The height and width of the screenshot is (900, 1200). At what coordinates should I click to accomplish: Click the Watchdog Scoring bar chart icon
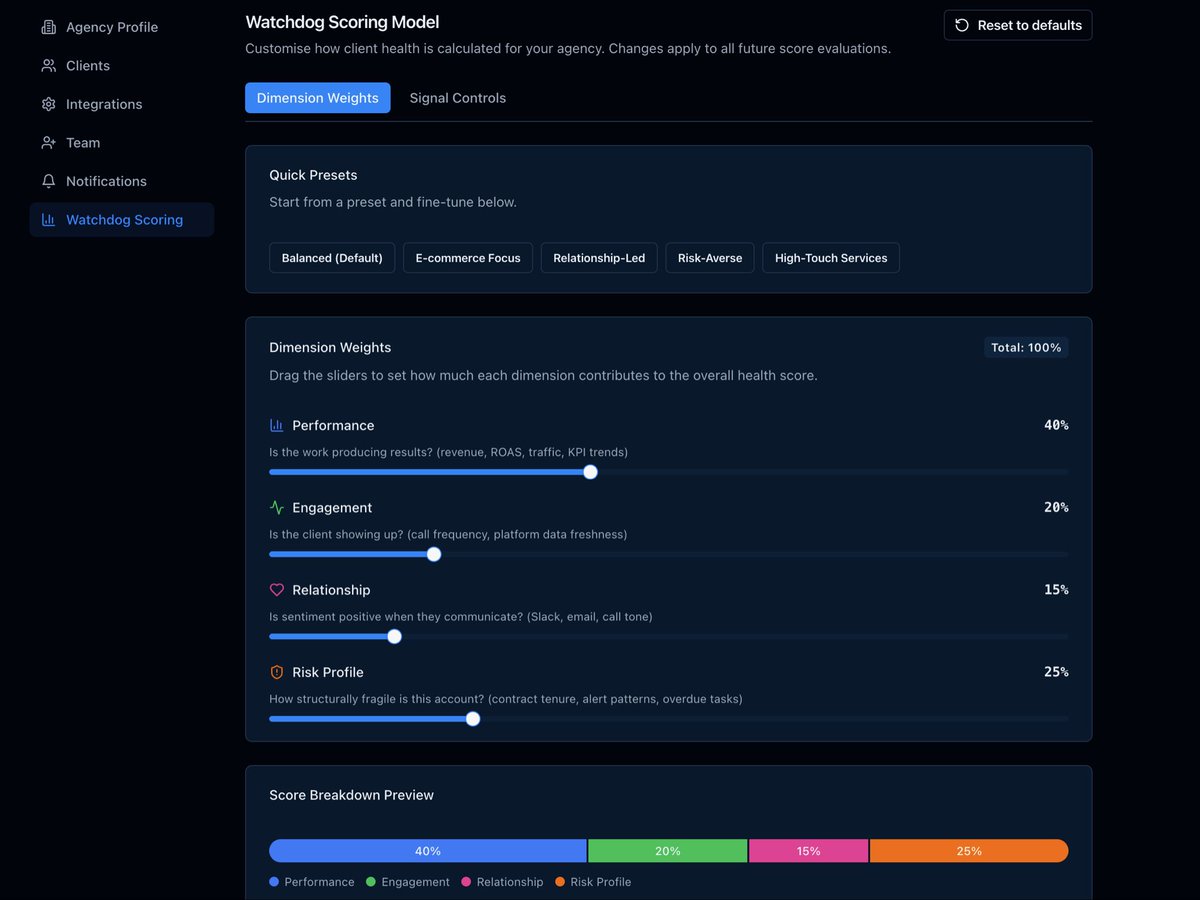[x=48, y=220]
